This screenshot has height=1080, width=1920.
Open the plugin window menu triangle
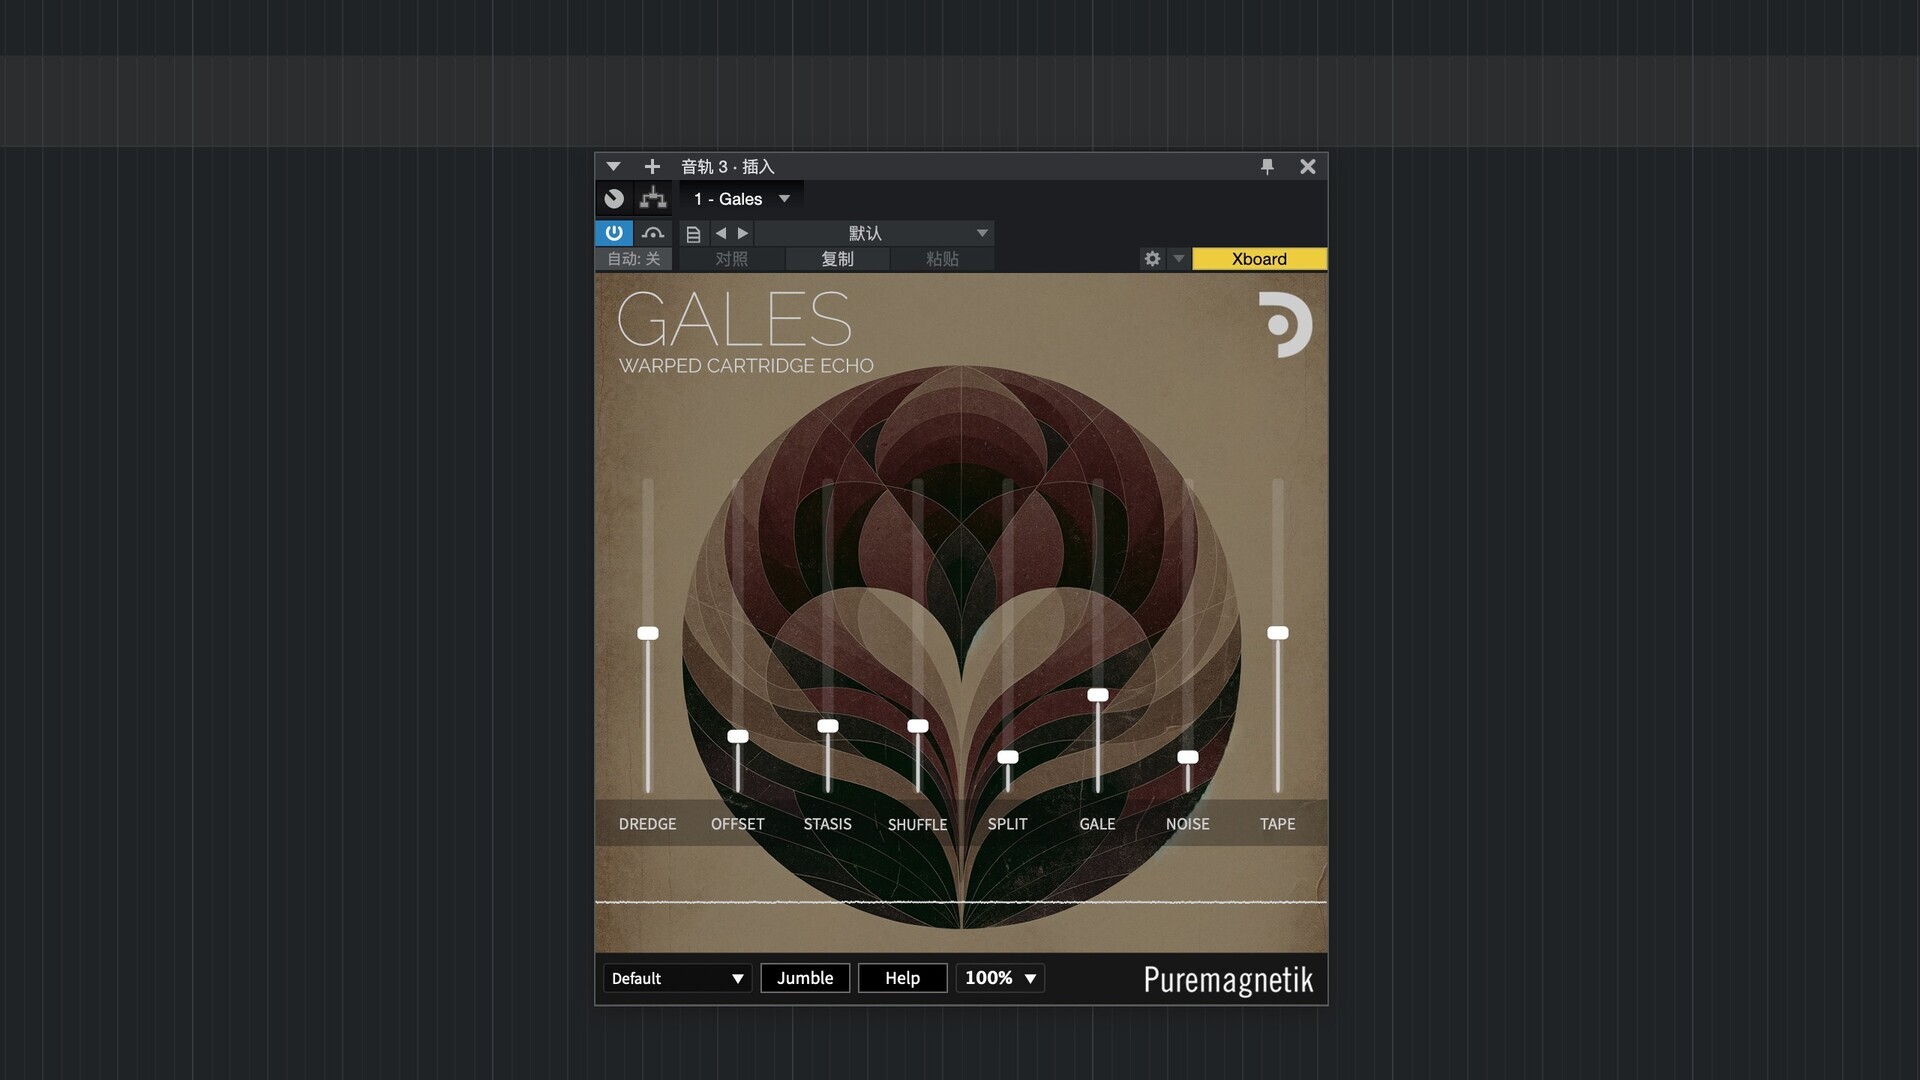(x=613, y=166)
